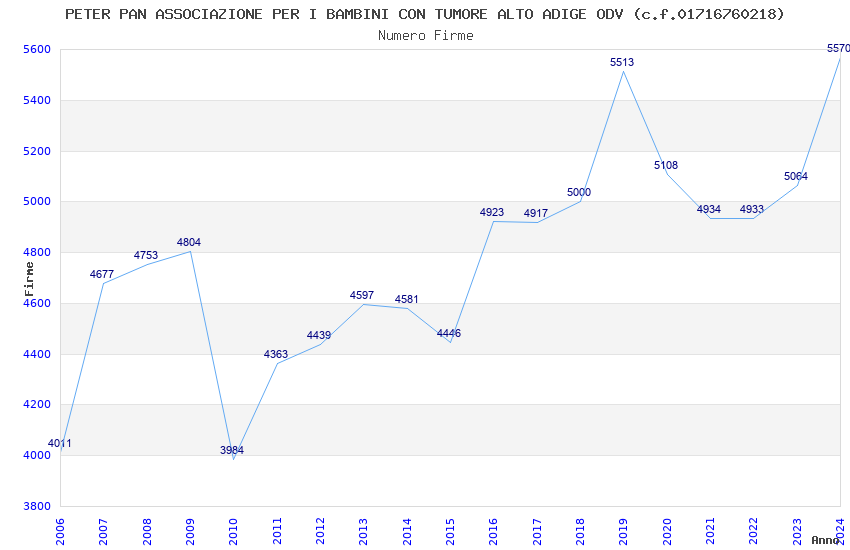Click the Firme y-axis label

coord(29,279)
